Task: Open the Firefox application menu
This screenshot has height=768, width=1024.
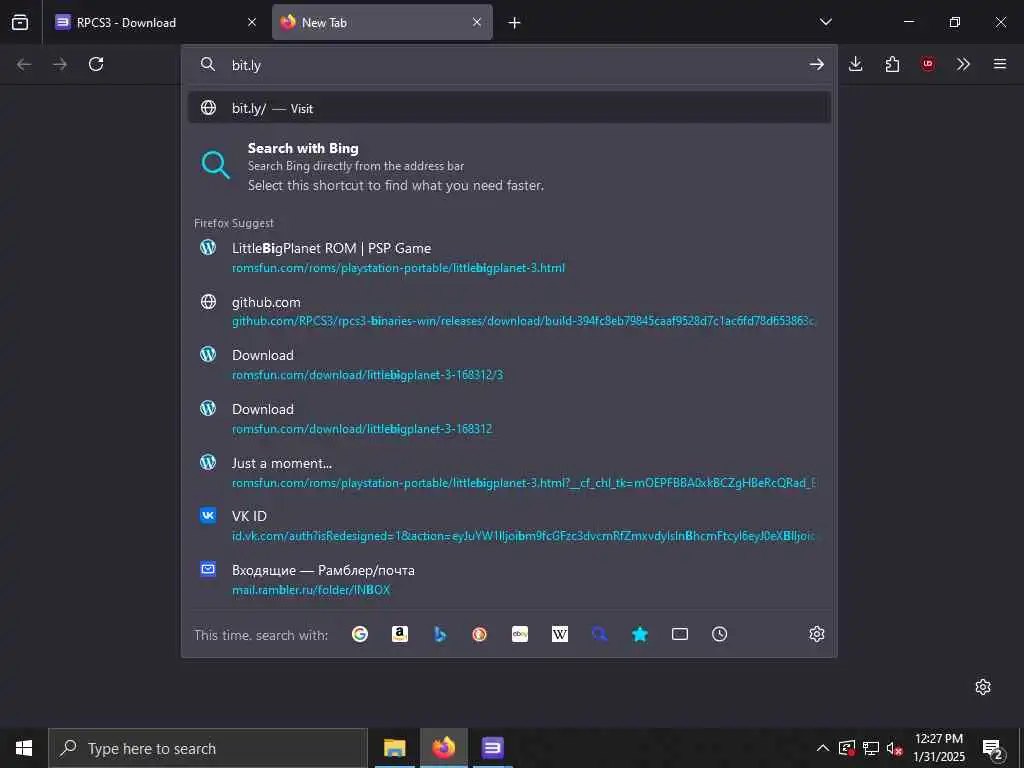Action: (x=1000, y=64)
